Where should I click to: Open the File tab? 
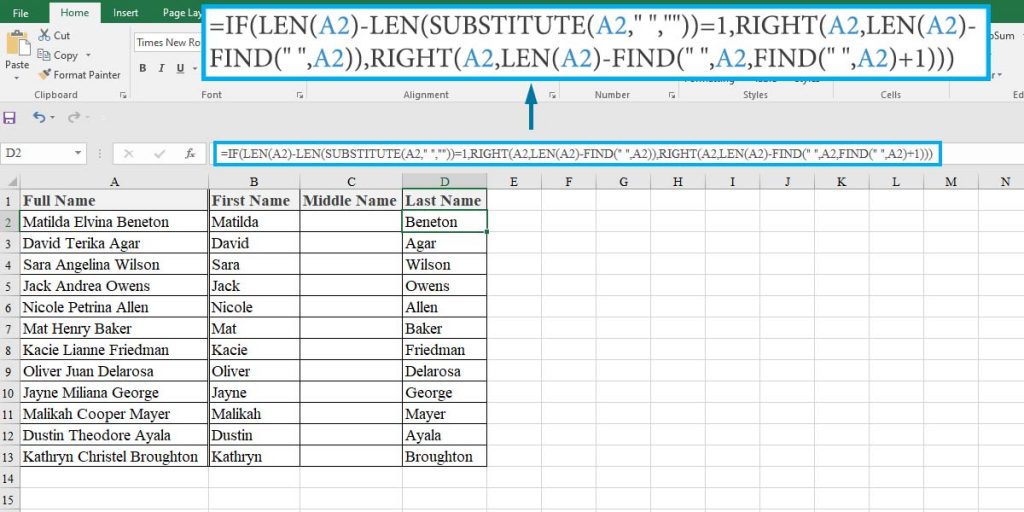[x=20, y=12]
